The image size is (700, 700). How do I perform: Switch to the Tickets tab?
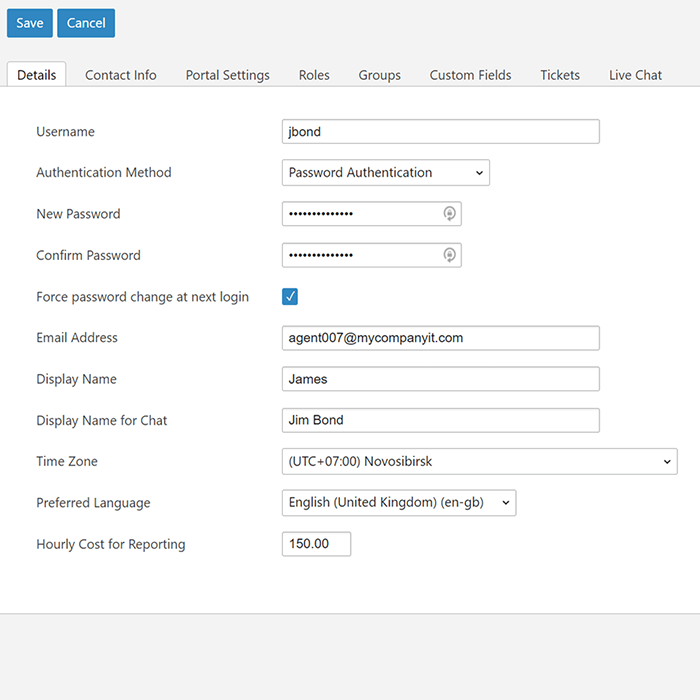point(560,75)
